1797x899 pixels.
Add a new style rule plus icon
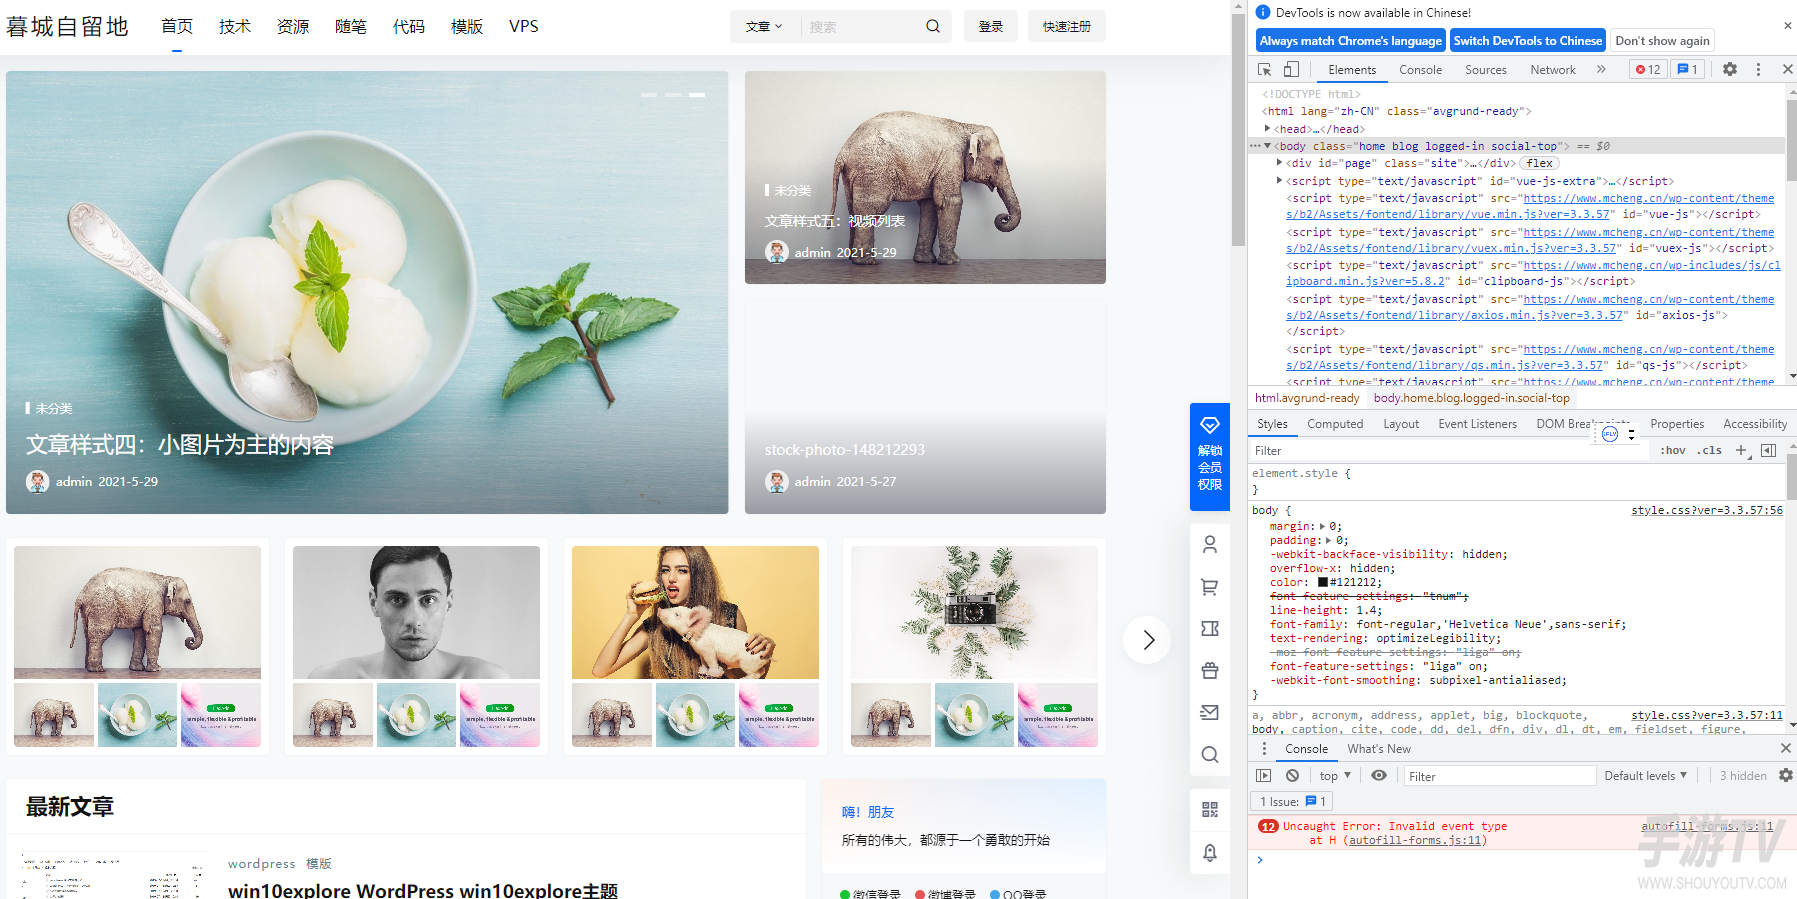pos(1741,450)
